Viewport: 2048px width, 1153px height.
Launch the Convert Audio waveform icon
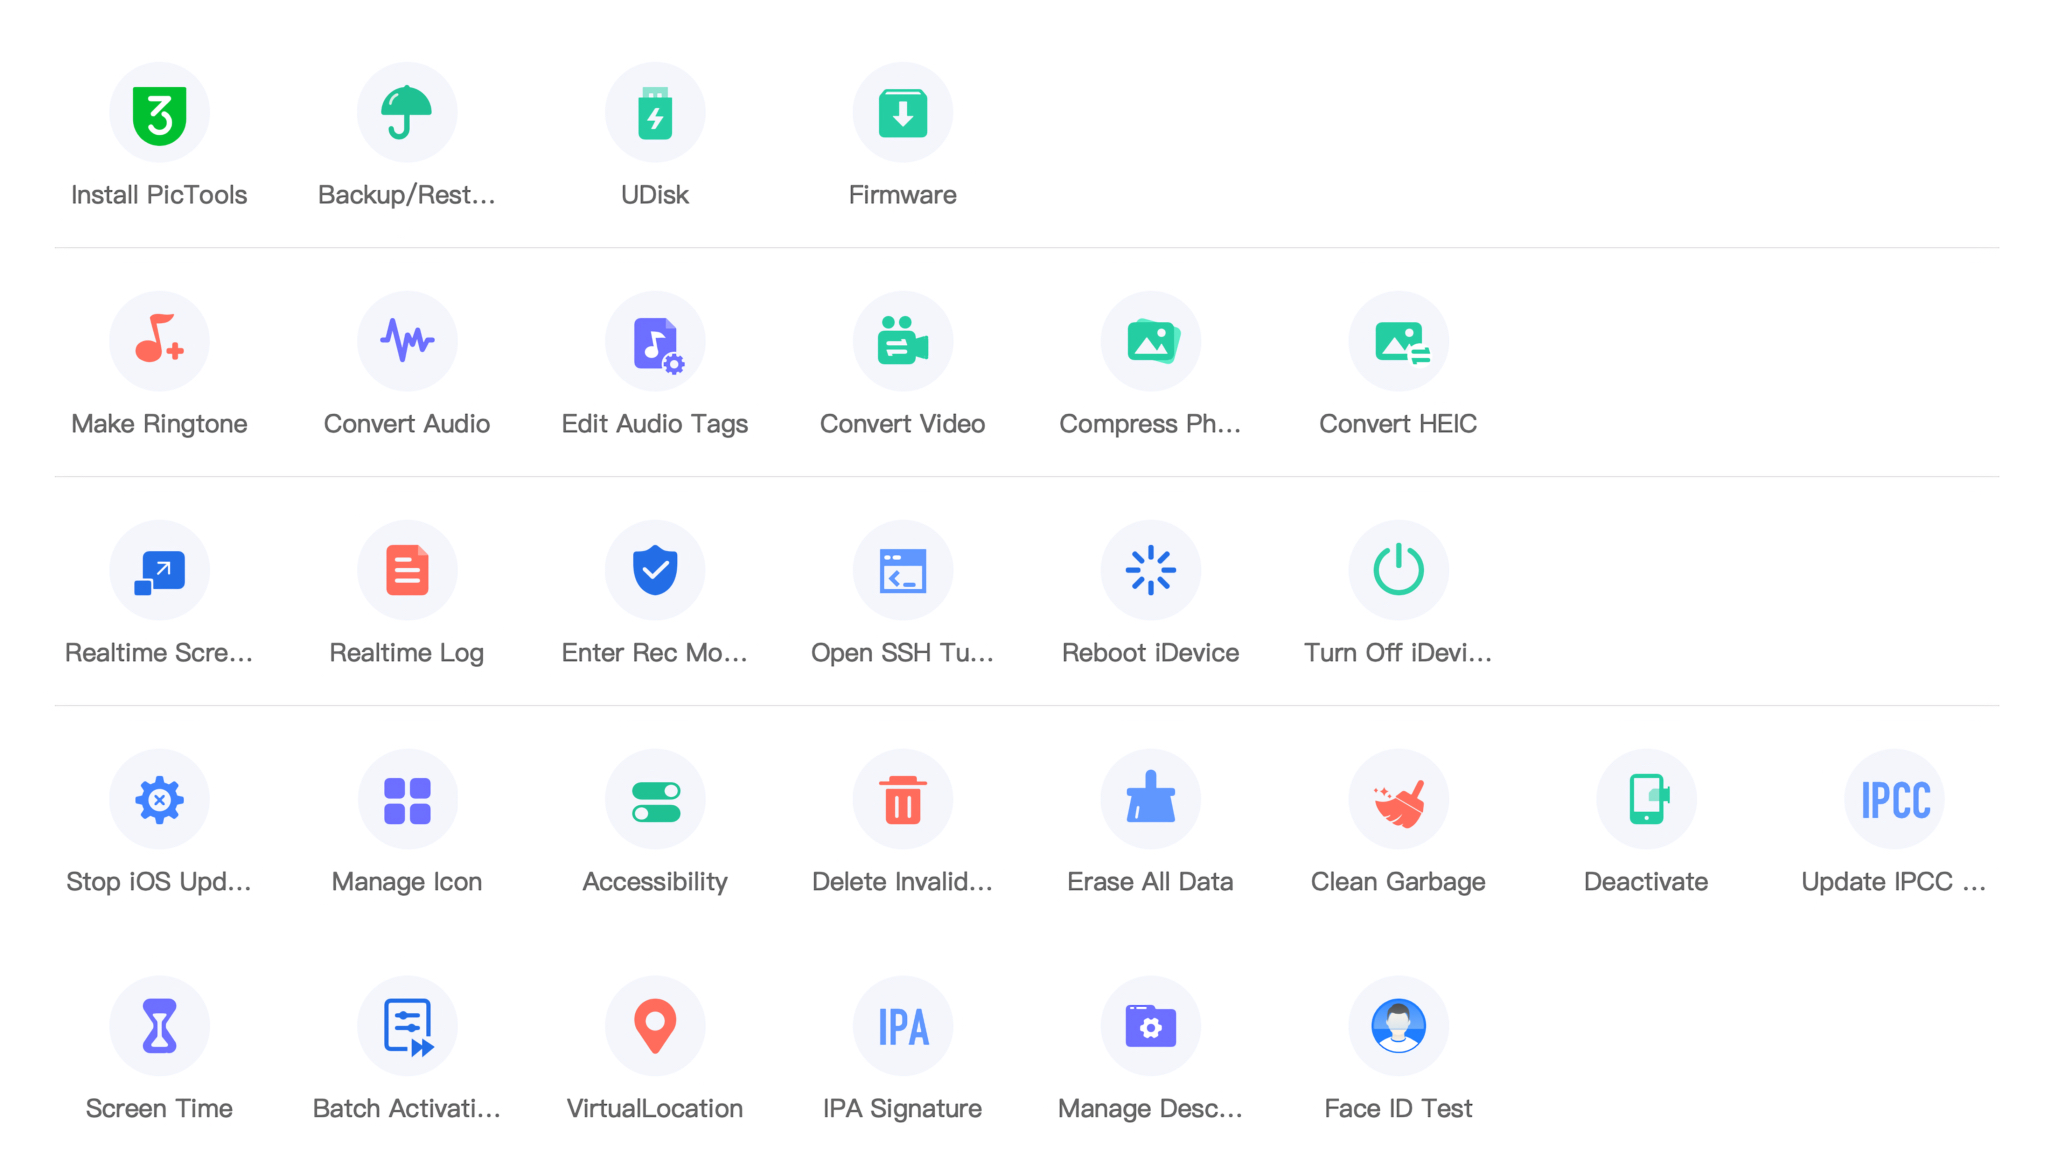[x=407, y=341]
